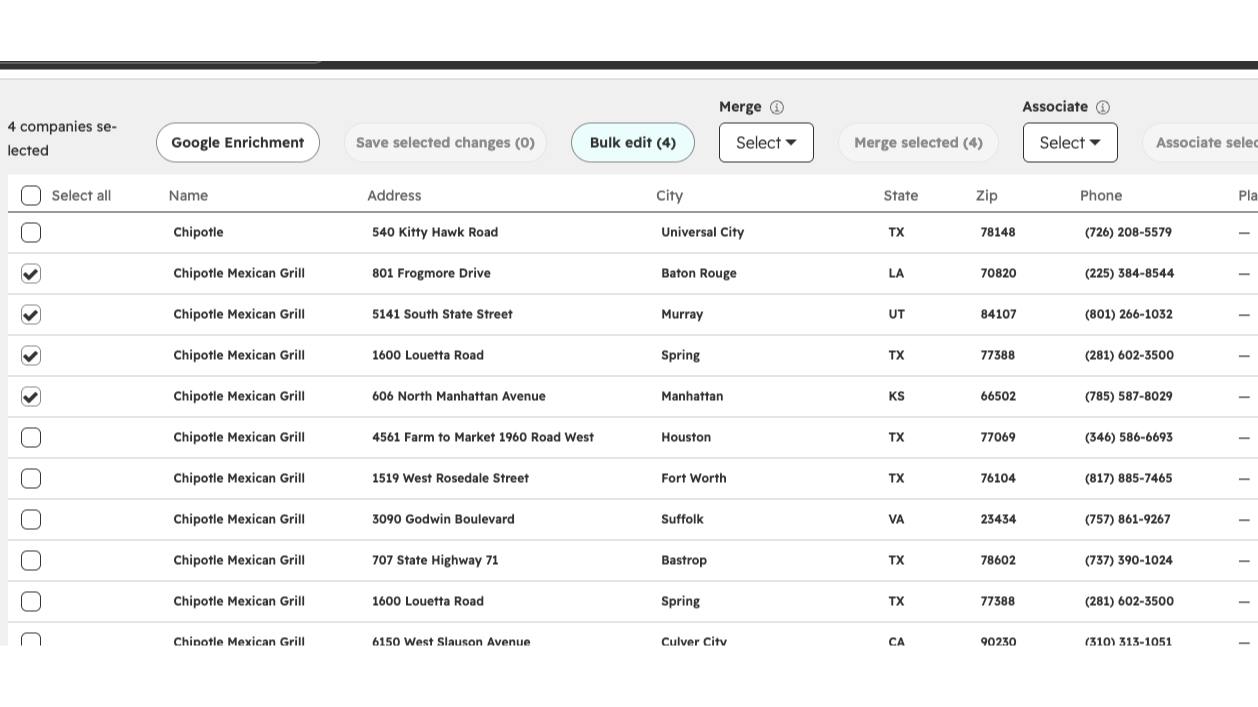The width and height of the screenshot is (1258, 707).
Task: Click the "Universal City" city cell
Action: coord(702,232)
